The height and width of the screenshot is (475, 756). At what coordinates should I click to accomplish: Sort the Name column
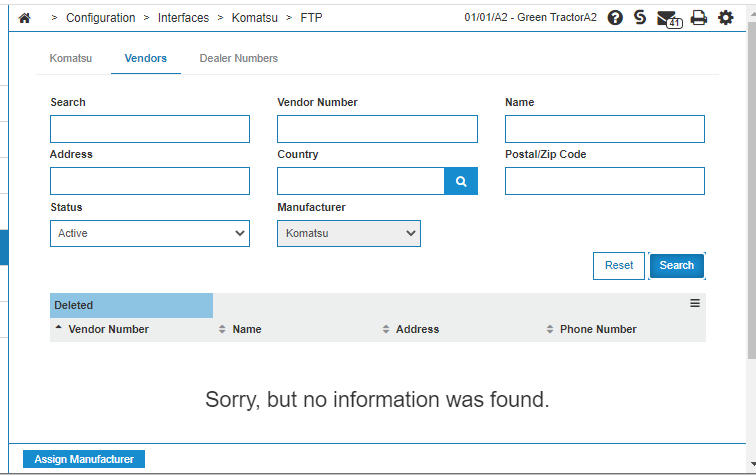(x=222, y=329)
